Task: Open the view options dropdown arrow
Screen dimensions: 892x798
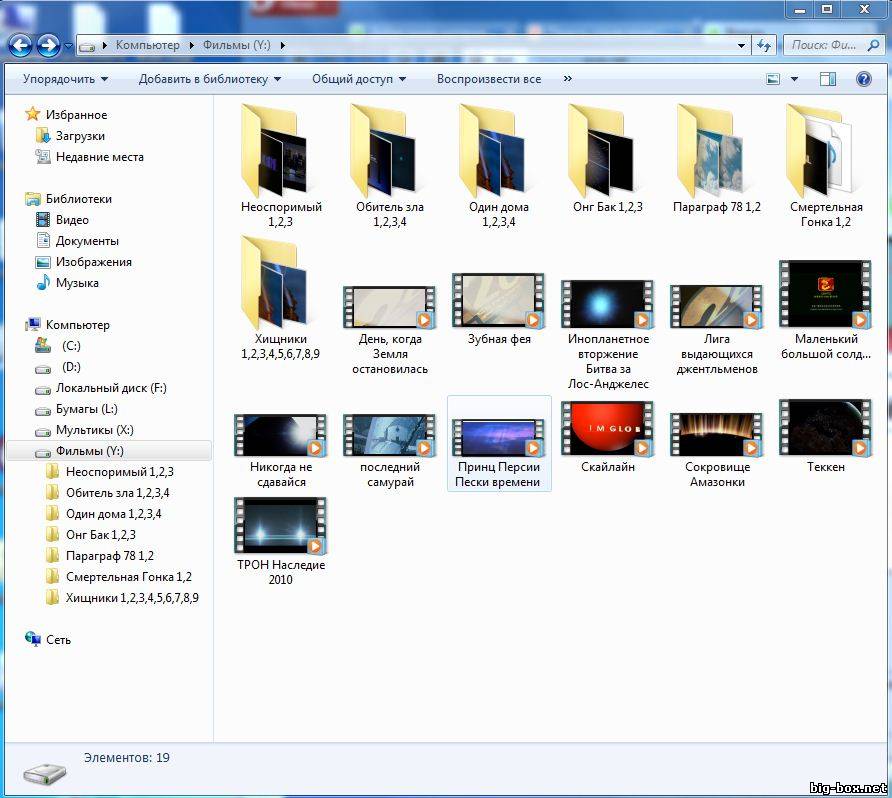Action: point(794,79)
